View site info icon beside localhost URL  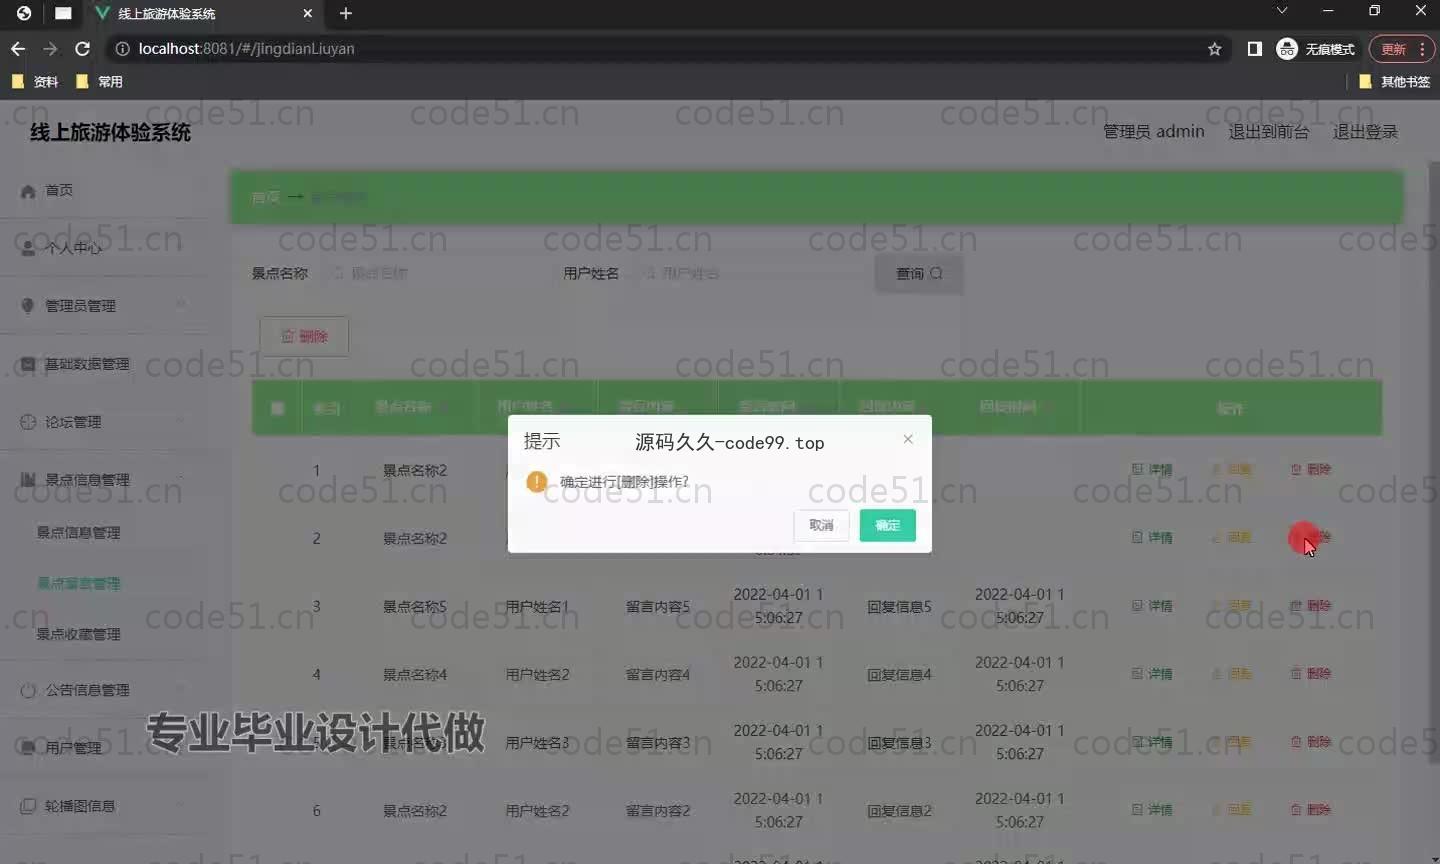[x=122, y=48]
